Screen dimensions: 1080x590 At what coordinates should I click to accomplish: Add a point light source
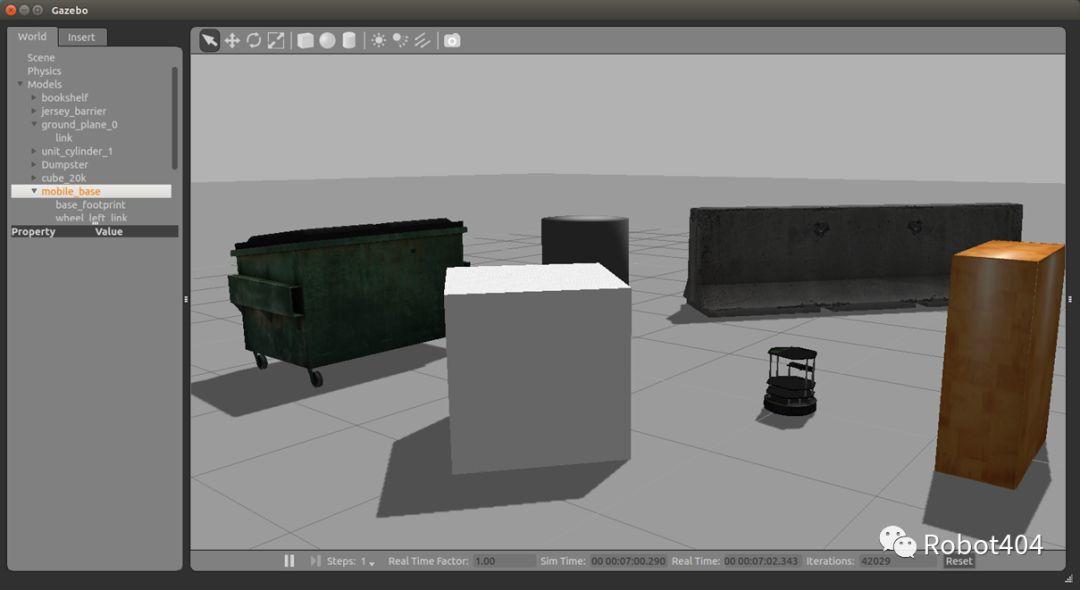click(379, 41)
